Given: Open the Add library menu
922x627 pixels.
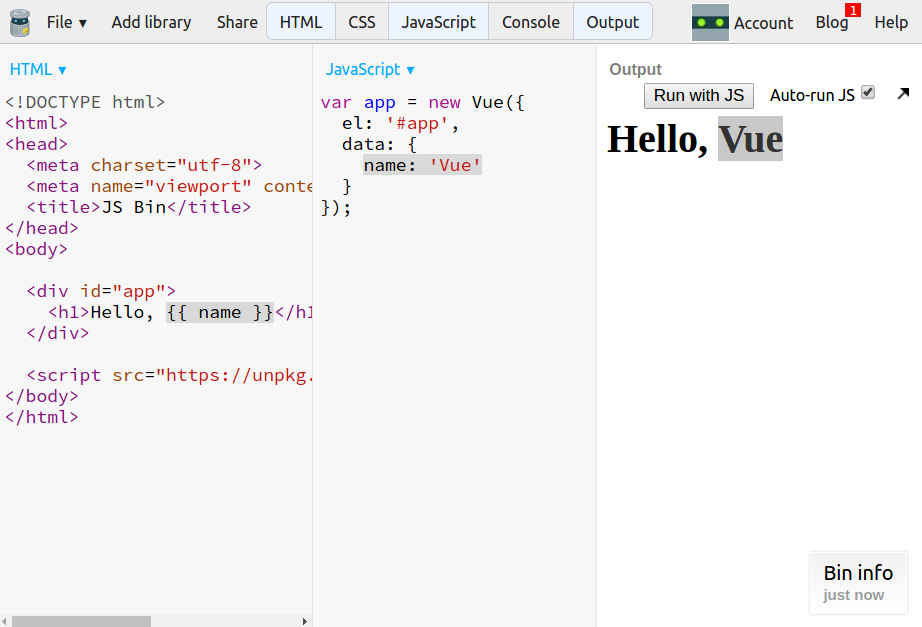Looking at the screenshot, I should coord(151,22).
